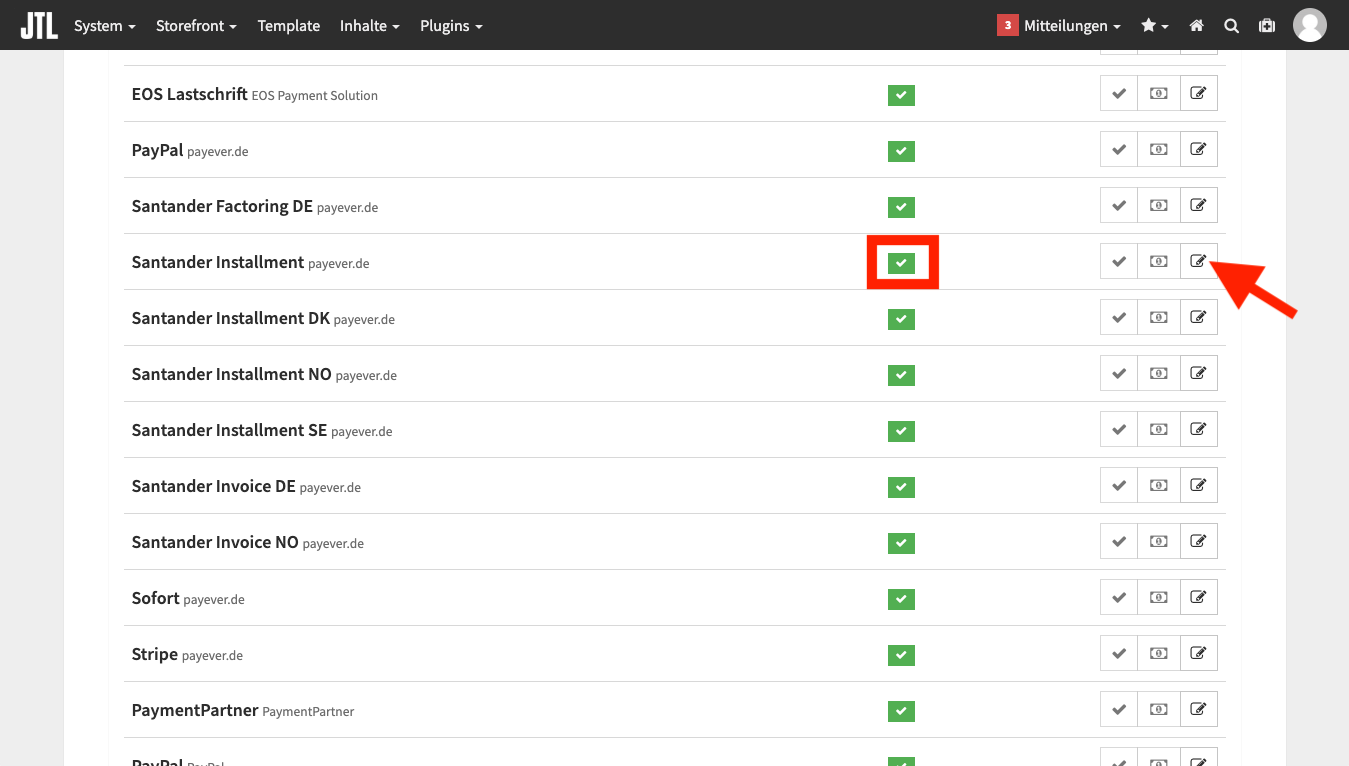Open money icon for Santander Installment SE
The image size is (1349, 766).
click(1158, 429)
